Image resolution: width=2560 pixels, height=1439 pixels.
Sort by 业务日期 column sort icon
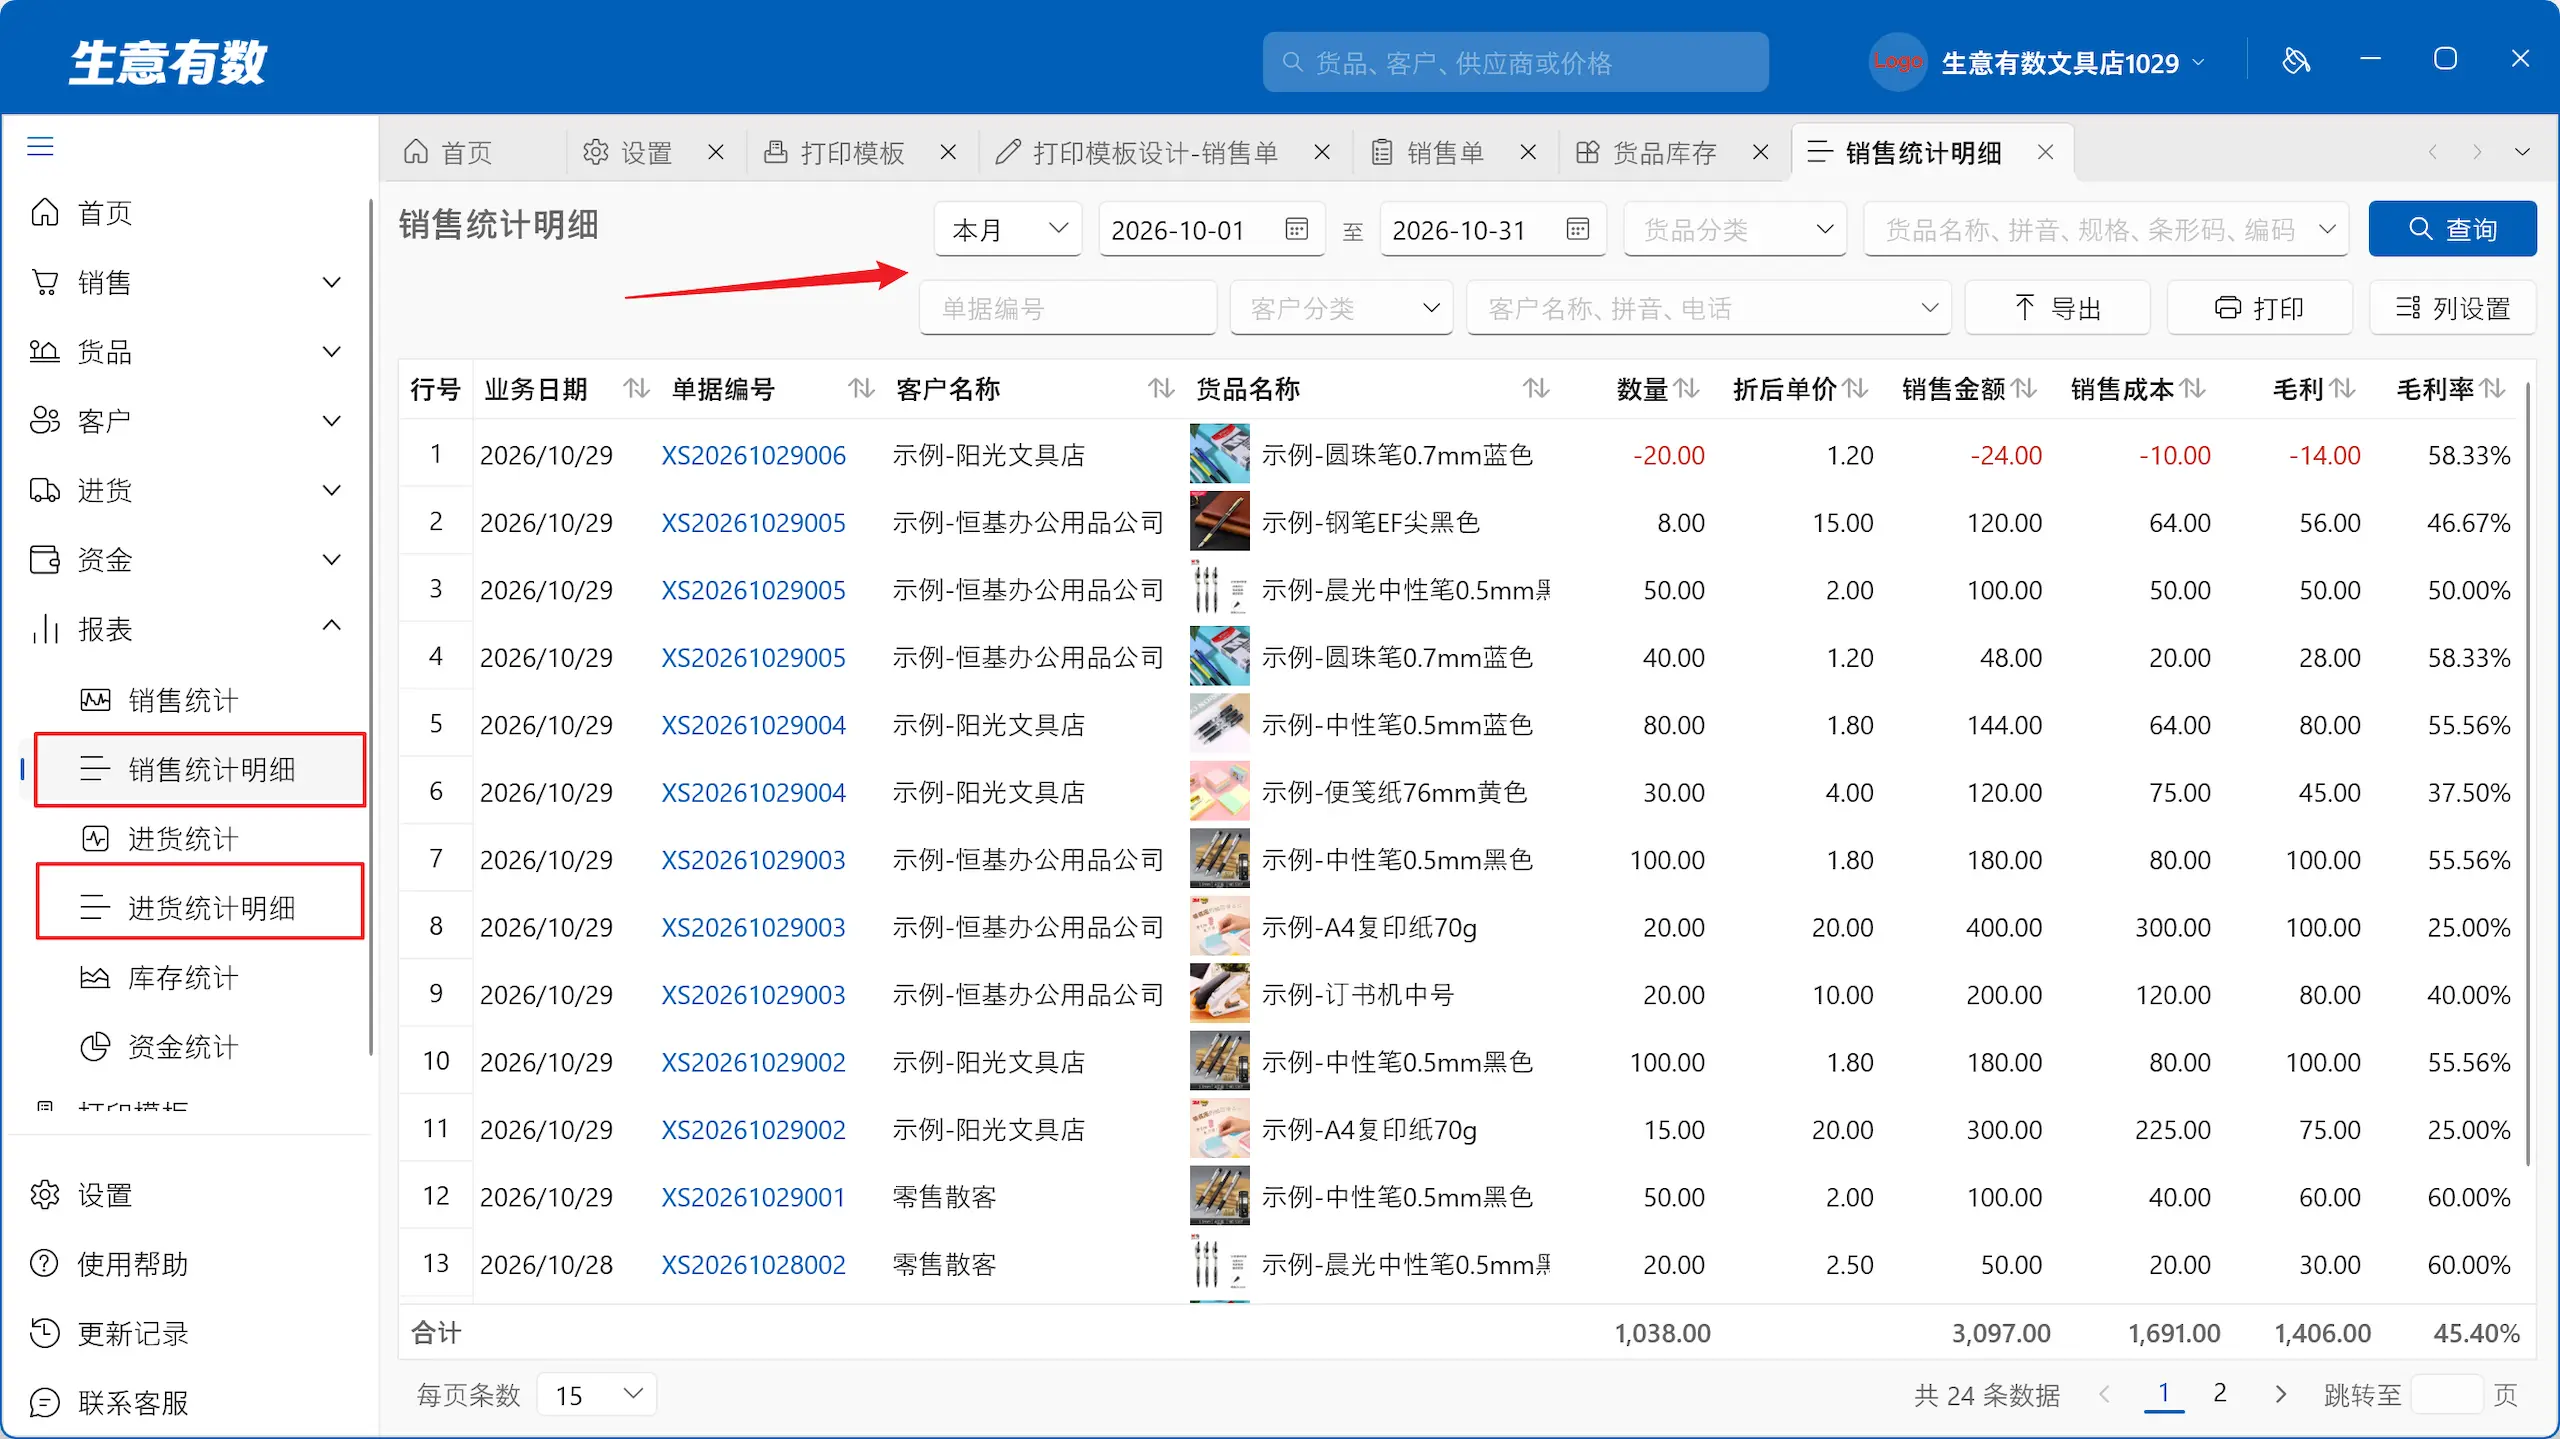coord(637,388)
